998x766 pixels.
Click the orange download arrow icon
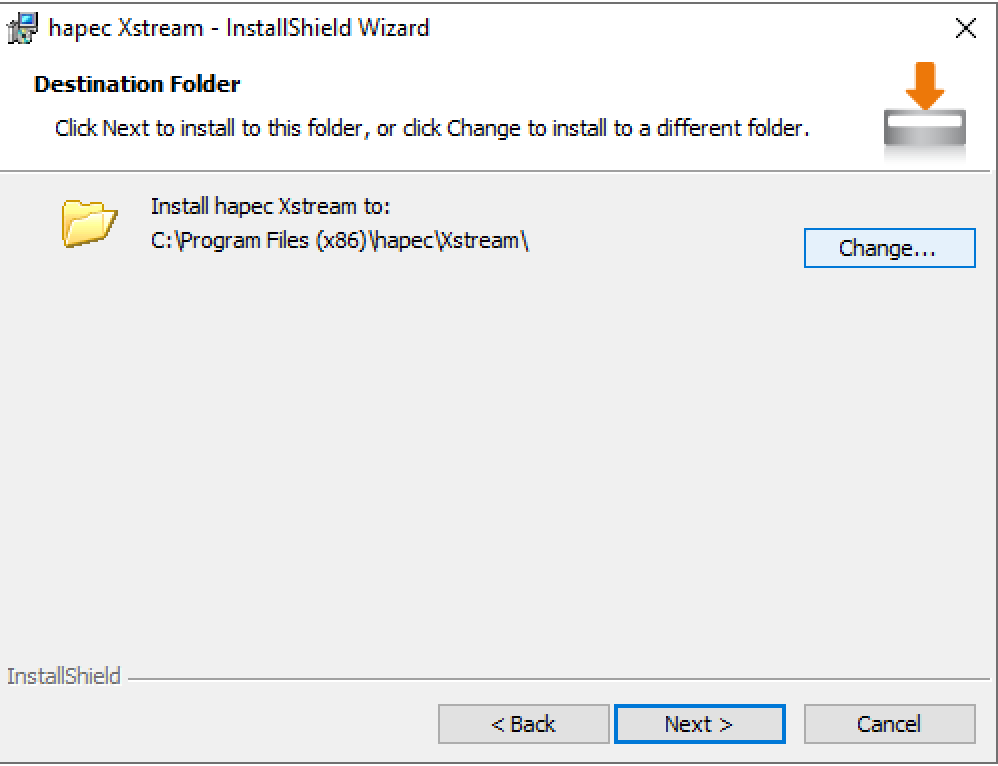click(927, 86)
